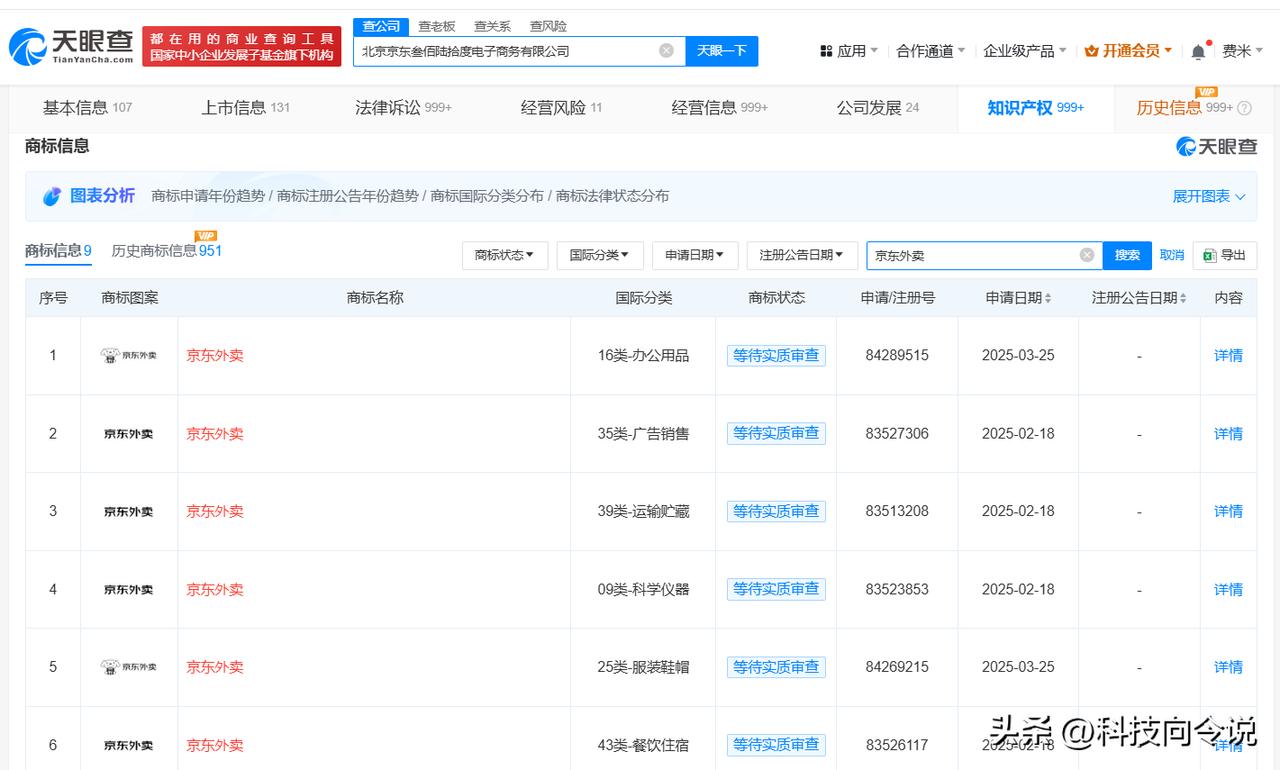Click 京东外卖 name in row 1
Screen dimensions: 1280x770
215,355
